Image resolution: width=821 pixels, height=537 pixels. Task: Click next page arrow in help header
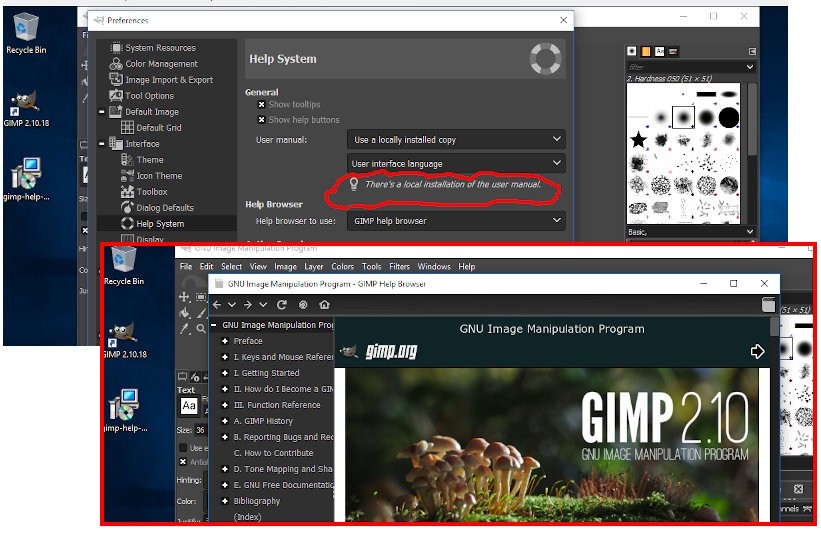tap(757, 351)
